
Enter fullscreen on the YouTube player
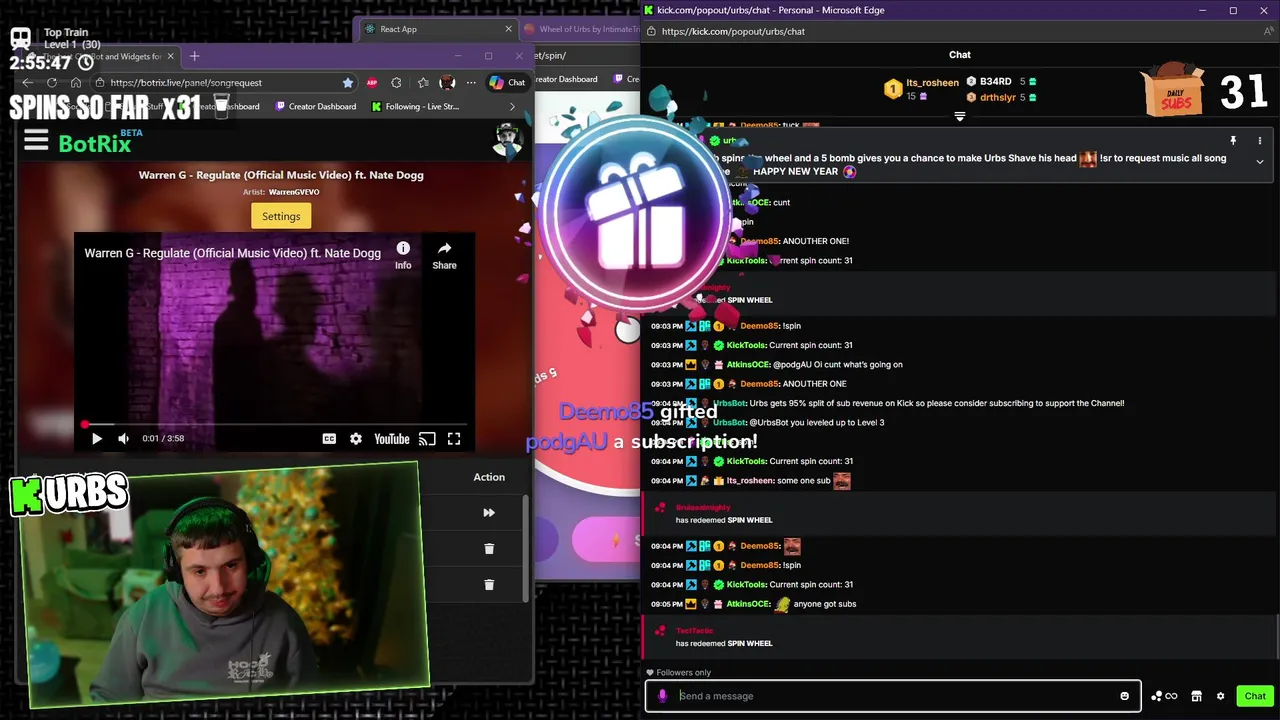[x=454, y=438]
